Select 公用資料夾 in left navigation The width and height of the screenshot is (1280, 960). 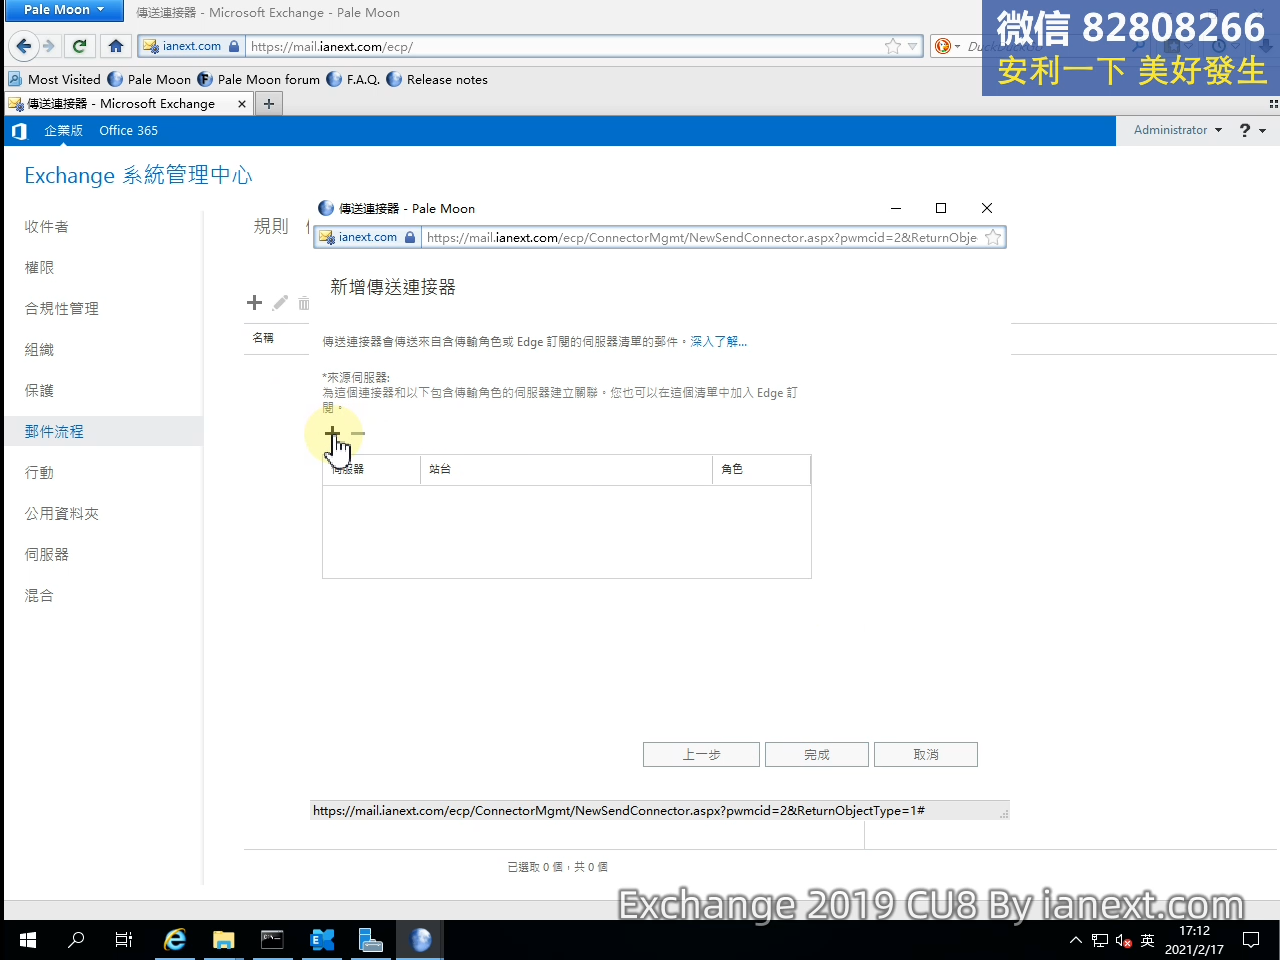coord(61,514)
